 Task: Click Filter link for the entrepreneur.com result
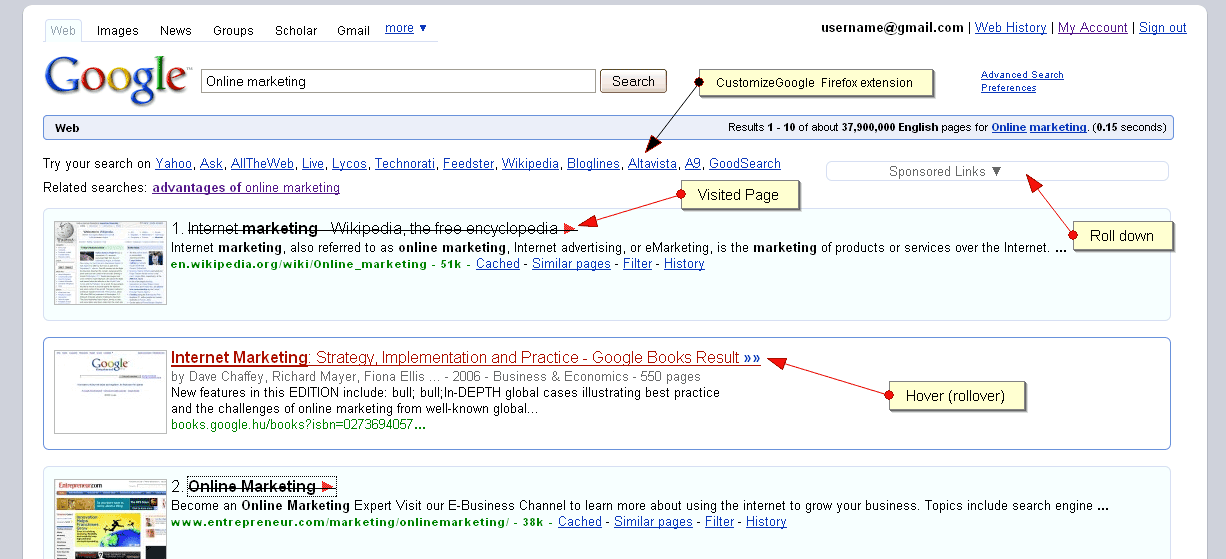click(719, 522)
